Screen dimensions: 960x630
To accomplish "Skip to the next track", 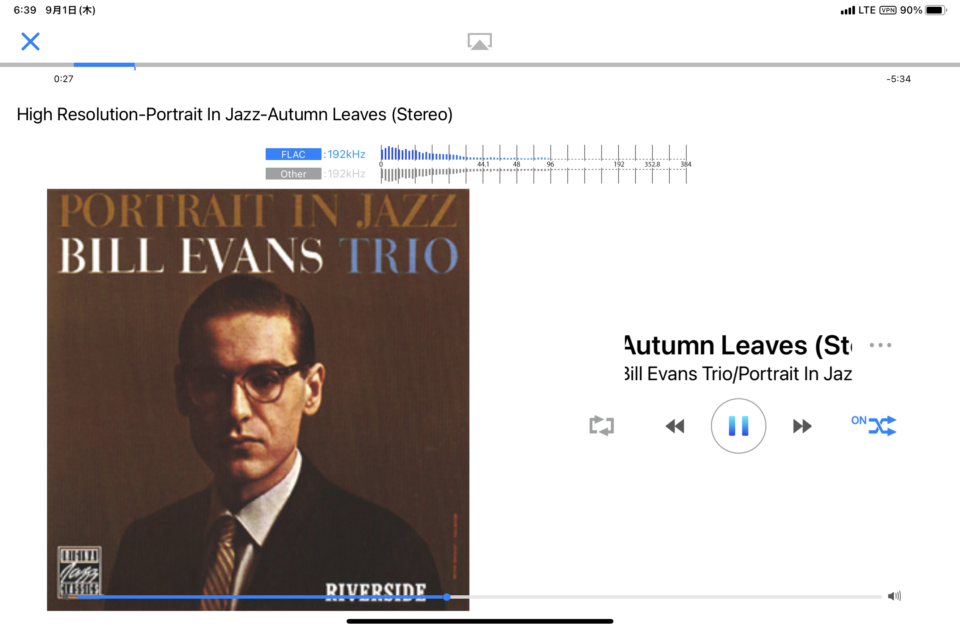I will 802,426.
